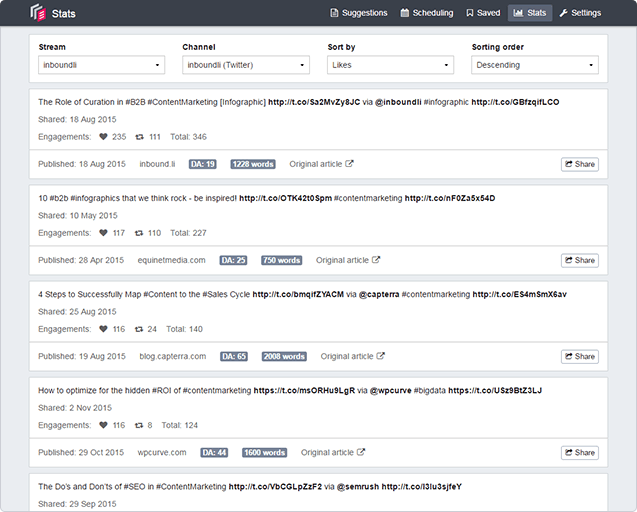Click the Suggestions document icon
637x512 pixels.
pyautogui.click(x=334, y=13)
